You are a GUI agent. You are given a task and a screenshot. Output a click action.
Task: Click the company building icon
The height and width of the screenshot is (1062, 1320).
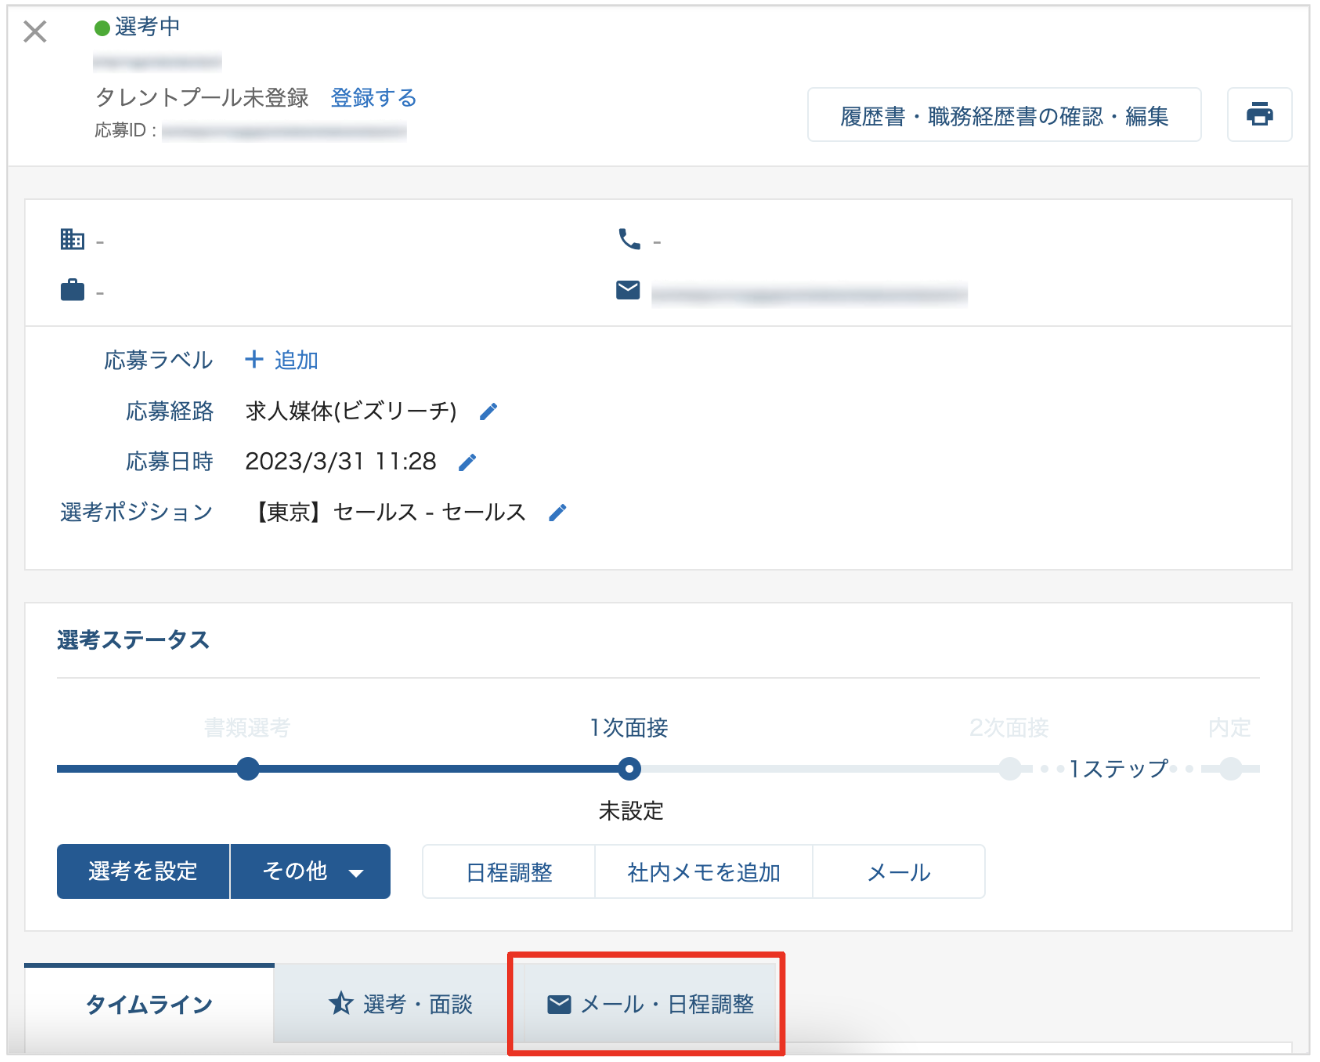(x=72, y=239)
